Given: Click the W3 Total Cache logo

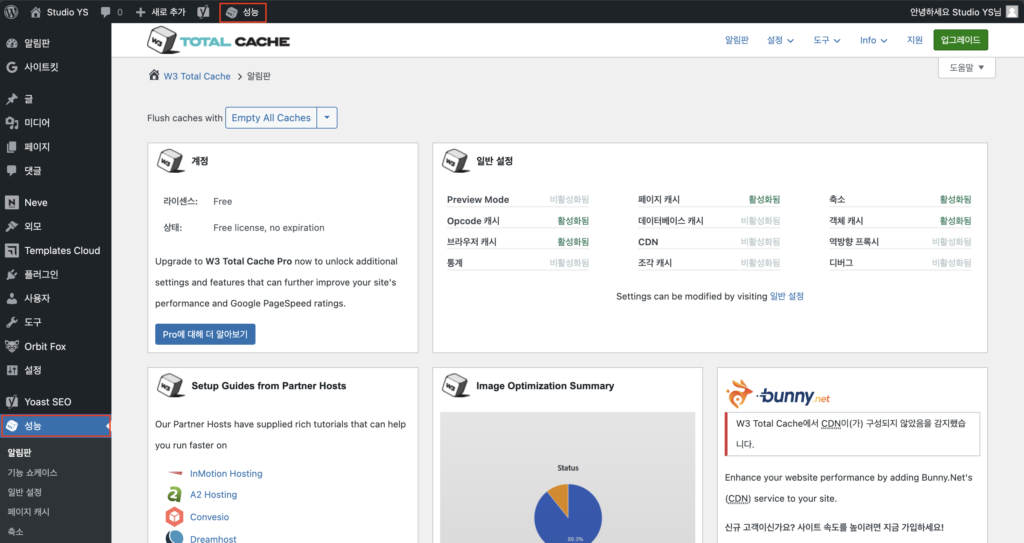Looking at the screenshot, I should (218, 41).
